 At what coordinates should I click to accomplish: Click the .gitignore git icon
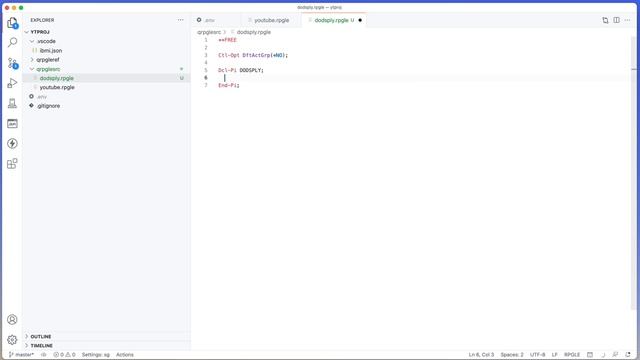coord(31,106)
